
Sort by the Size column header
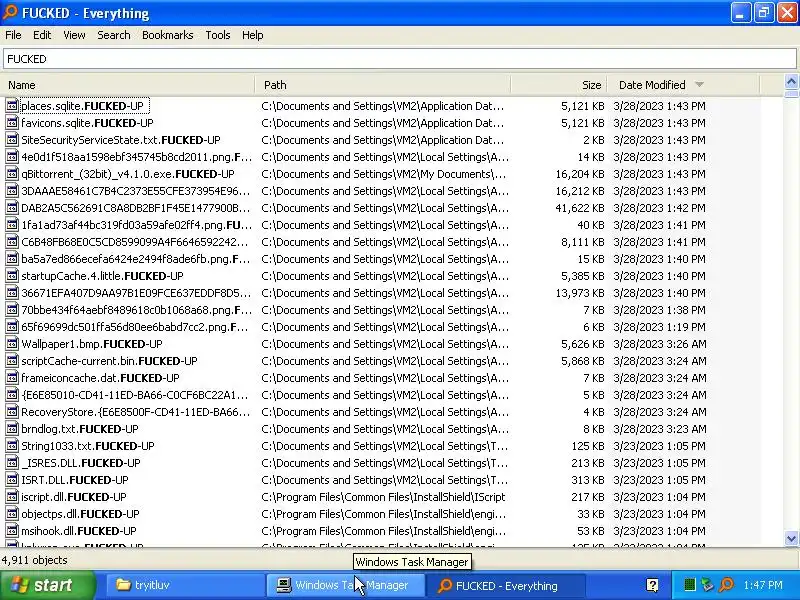click(559, 85)
